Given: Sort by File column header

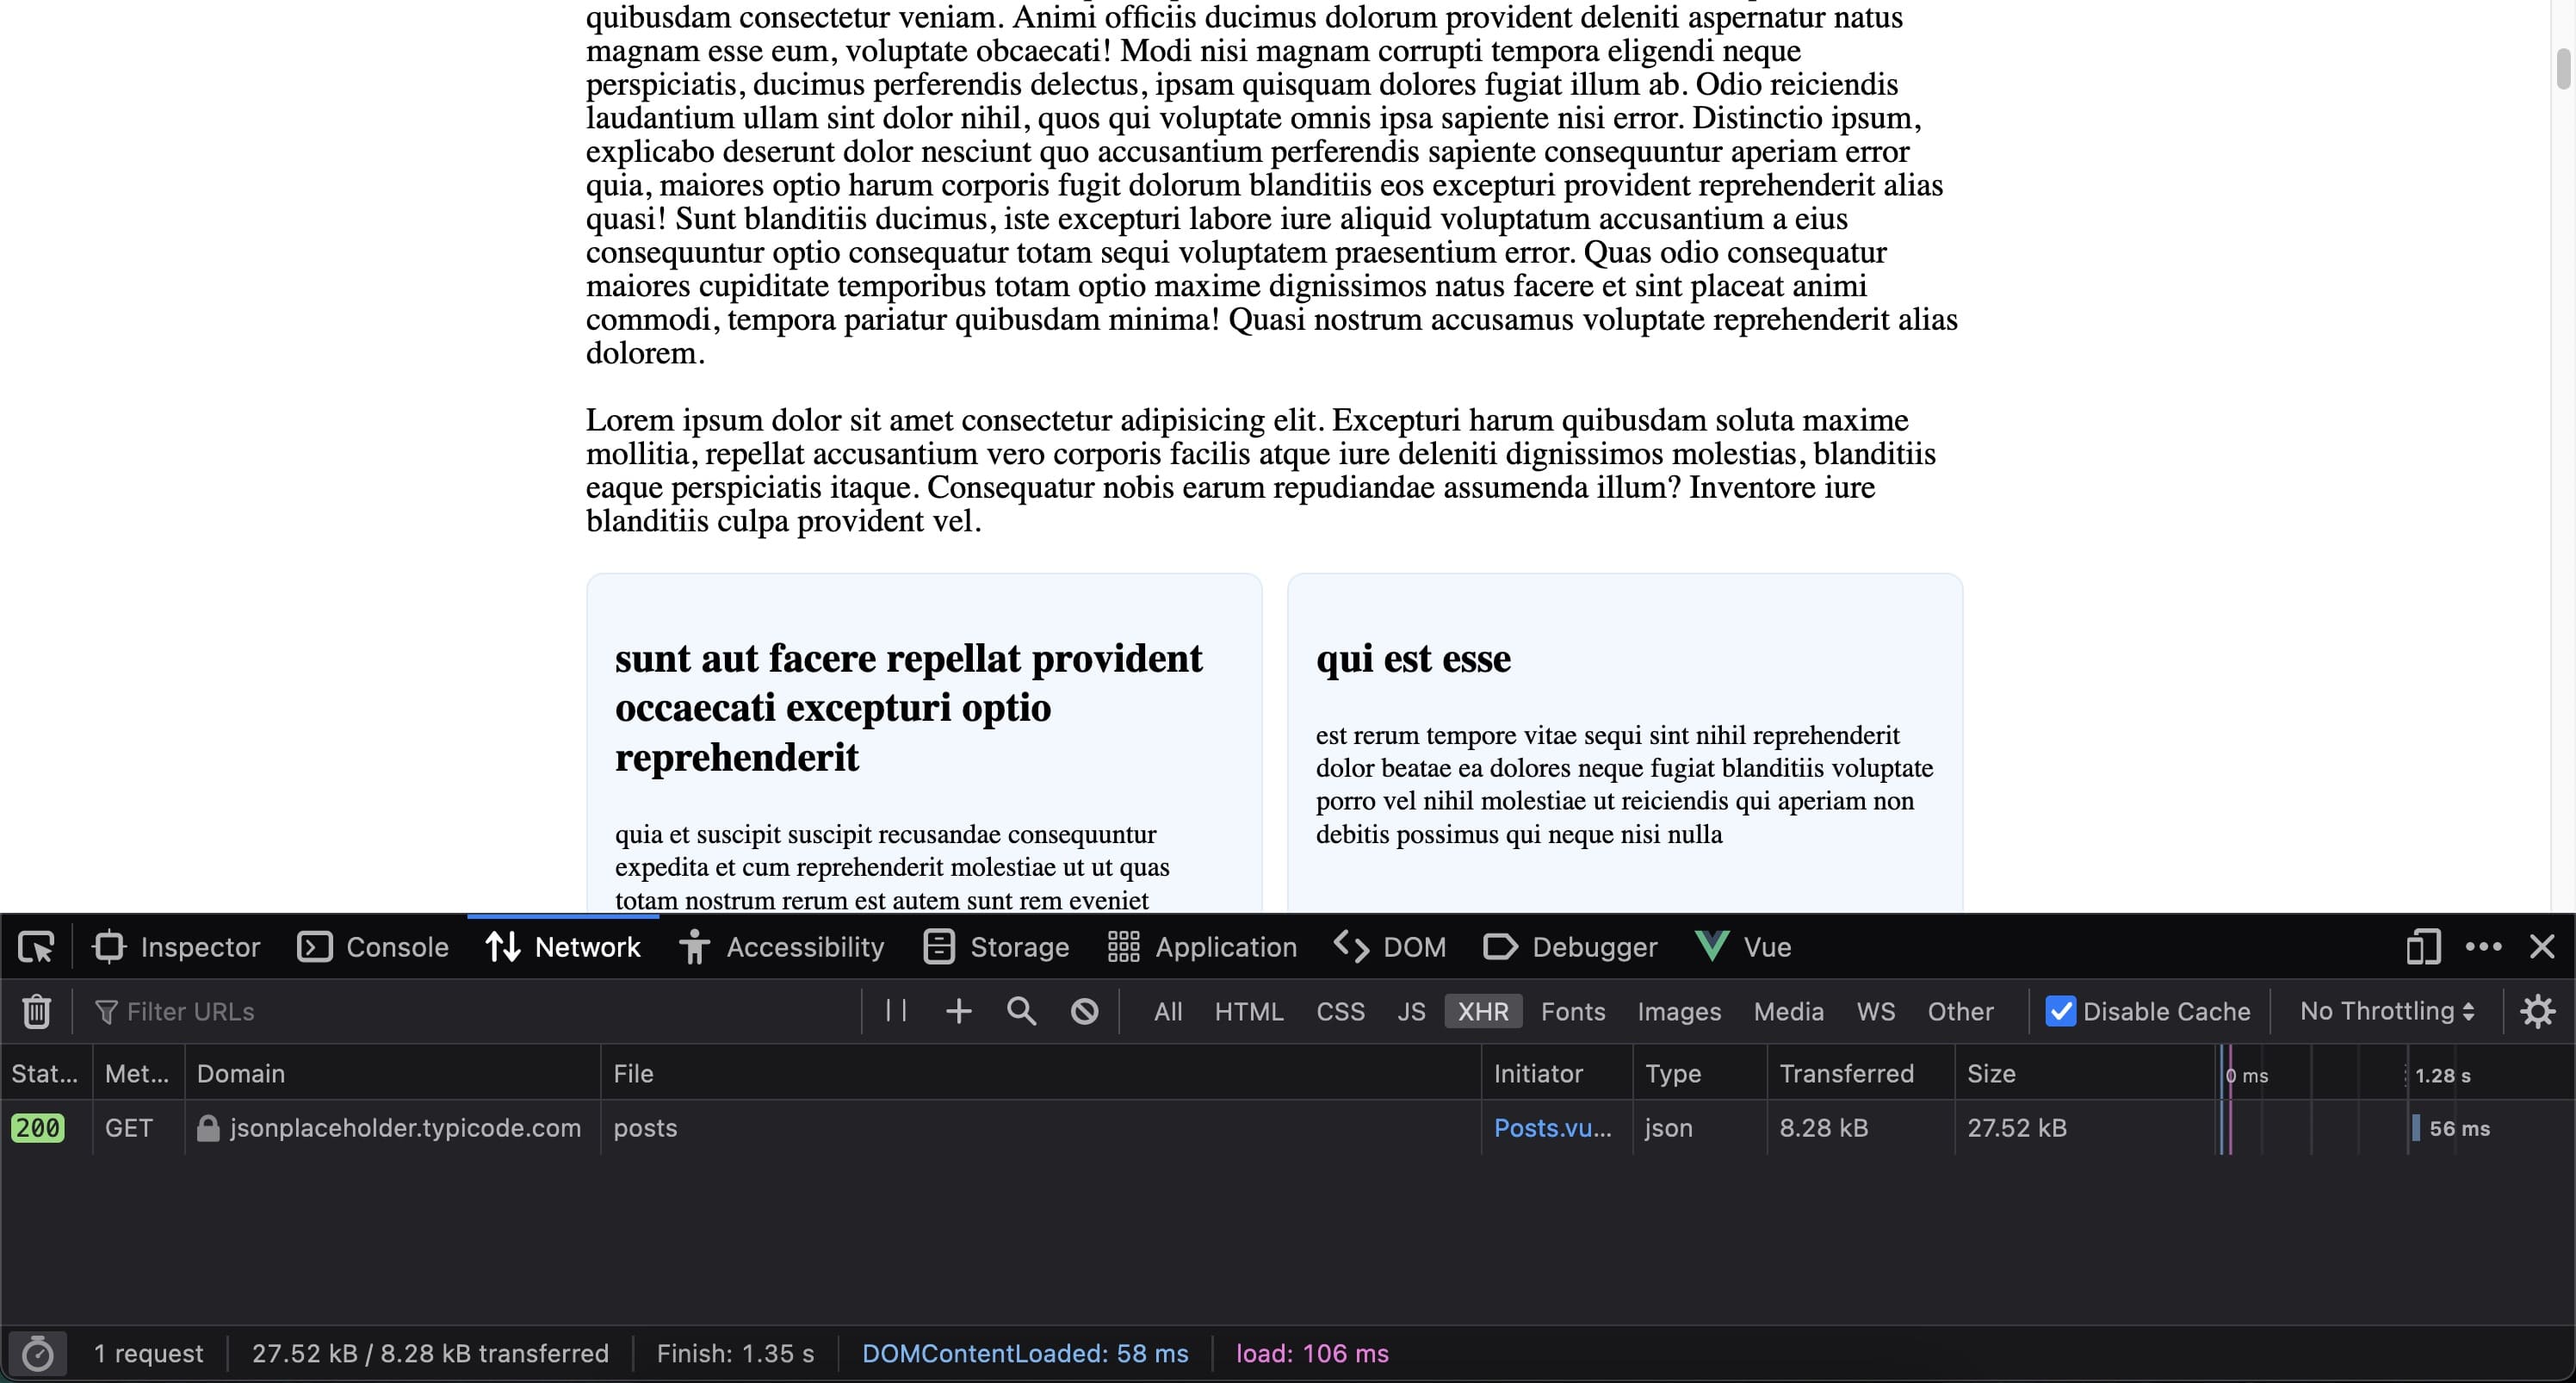Looking at the screenshot, I should 1040,1073.
